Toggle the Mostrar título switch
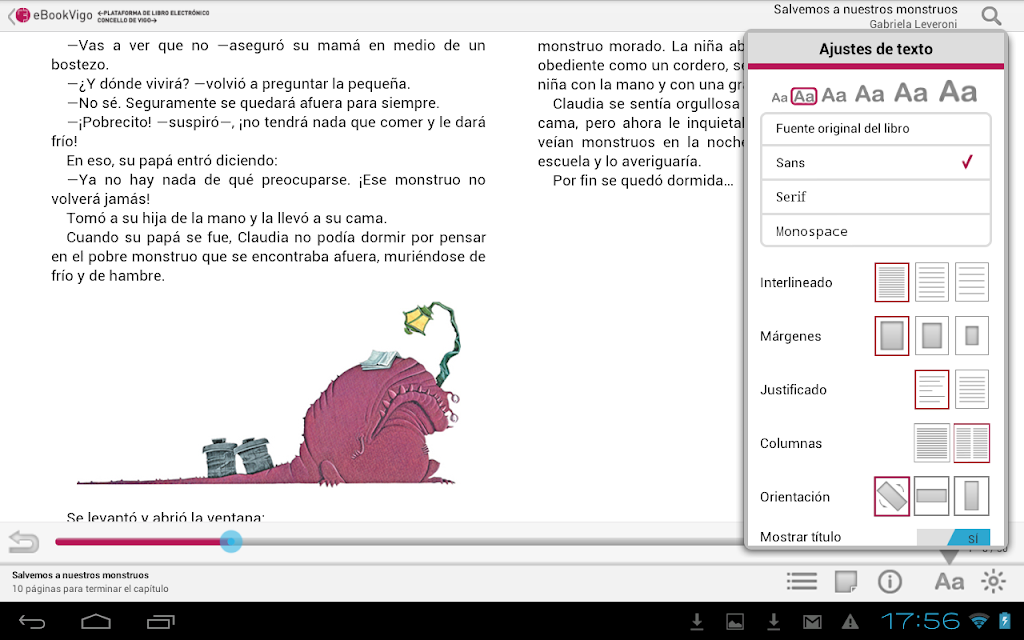The height and width of the screenshot is (640, 1024). click(x=953, y=537)
